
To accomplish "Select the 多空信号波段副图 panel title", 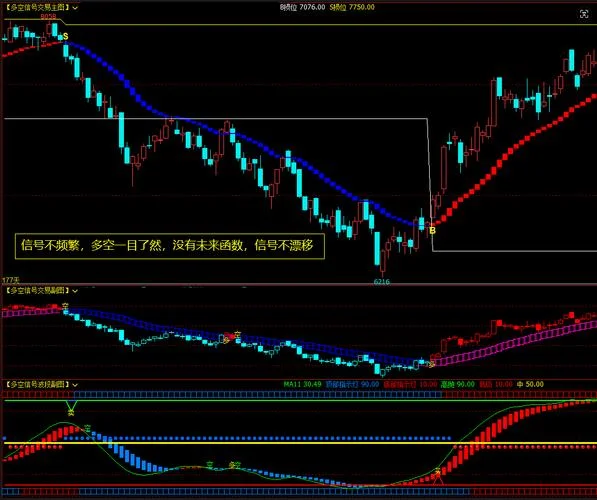I will tap(37, 385).
